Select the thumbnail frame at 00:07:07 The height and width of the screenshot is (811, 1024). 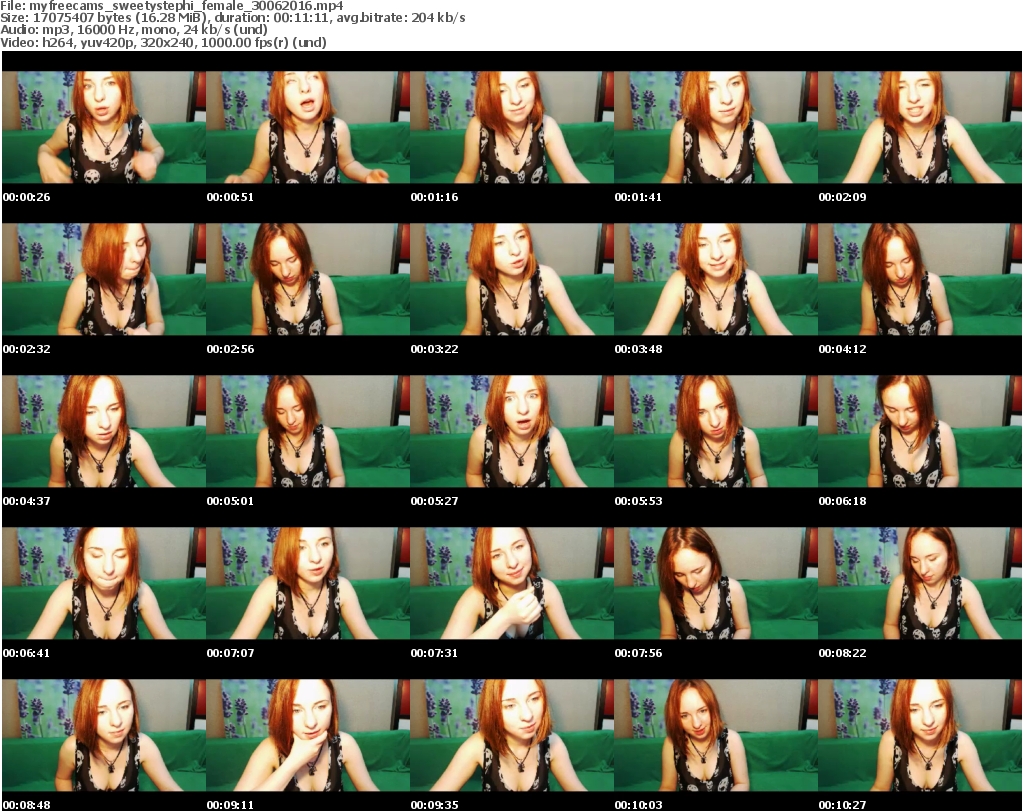pyautogui.click(x=308, y=583)
